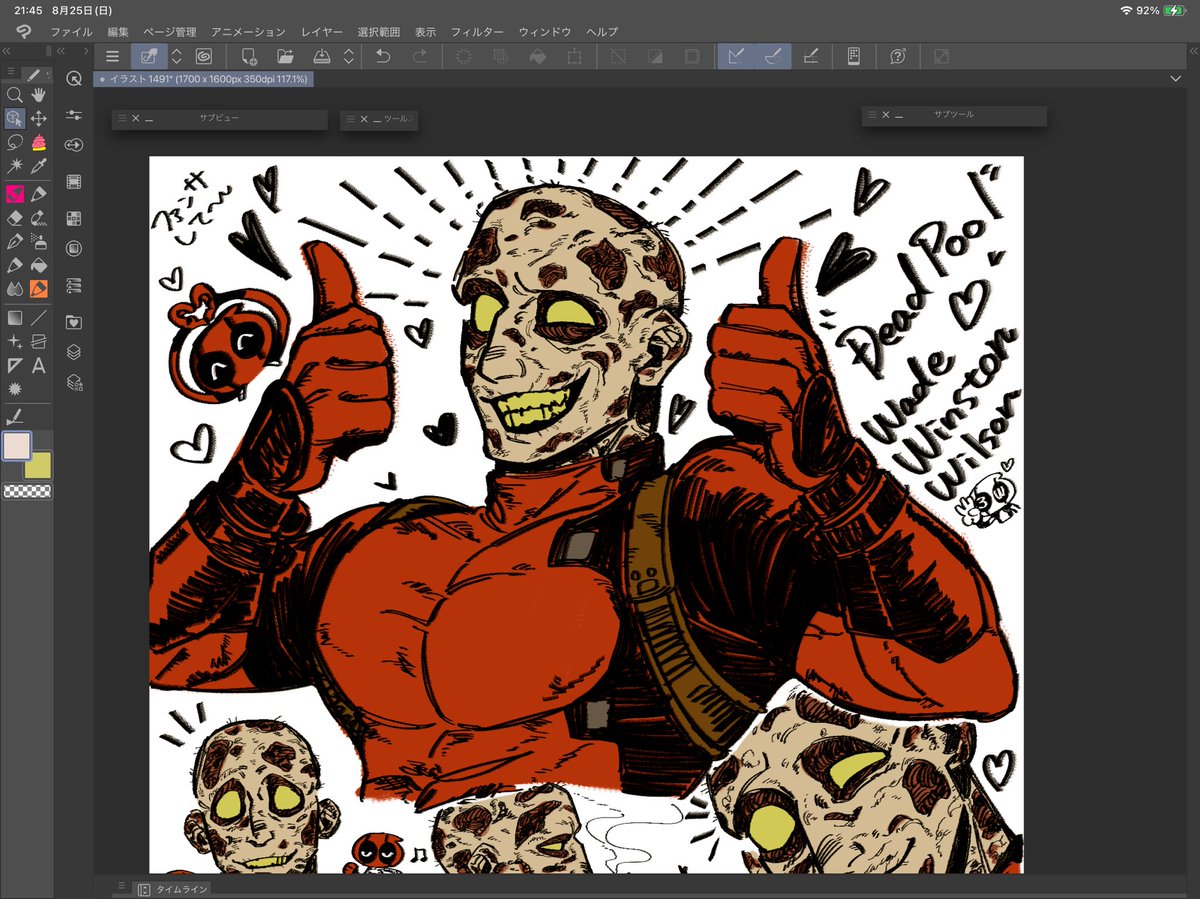Open the Quick Access panel icon
The width and height of the screenshot is (1200, 899).
(x=73, y=78)
